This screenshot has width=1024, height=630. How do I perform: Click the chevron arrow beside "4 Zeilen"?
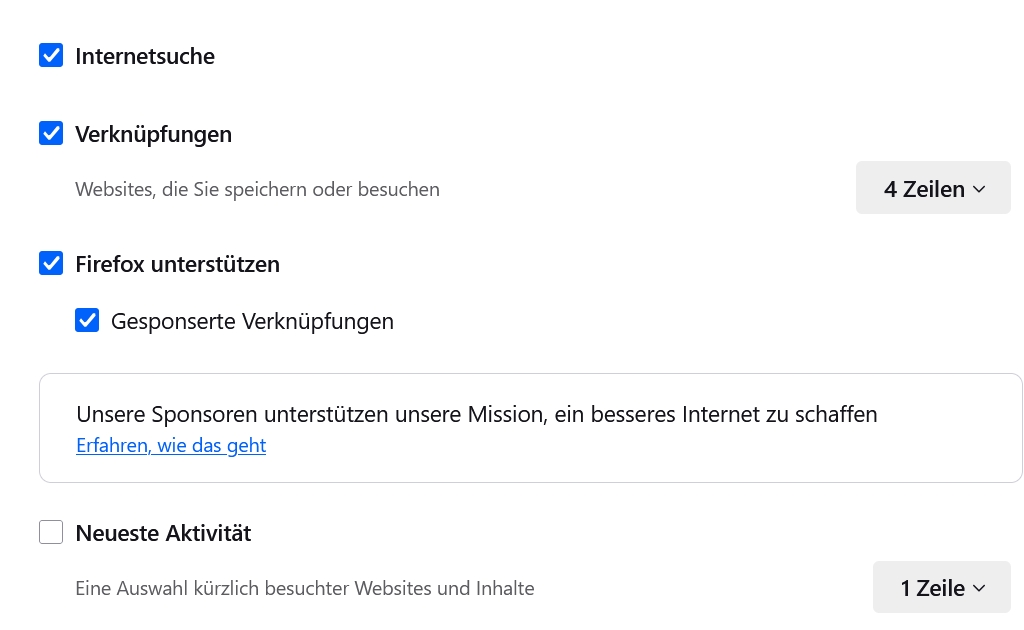979,189
